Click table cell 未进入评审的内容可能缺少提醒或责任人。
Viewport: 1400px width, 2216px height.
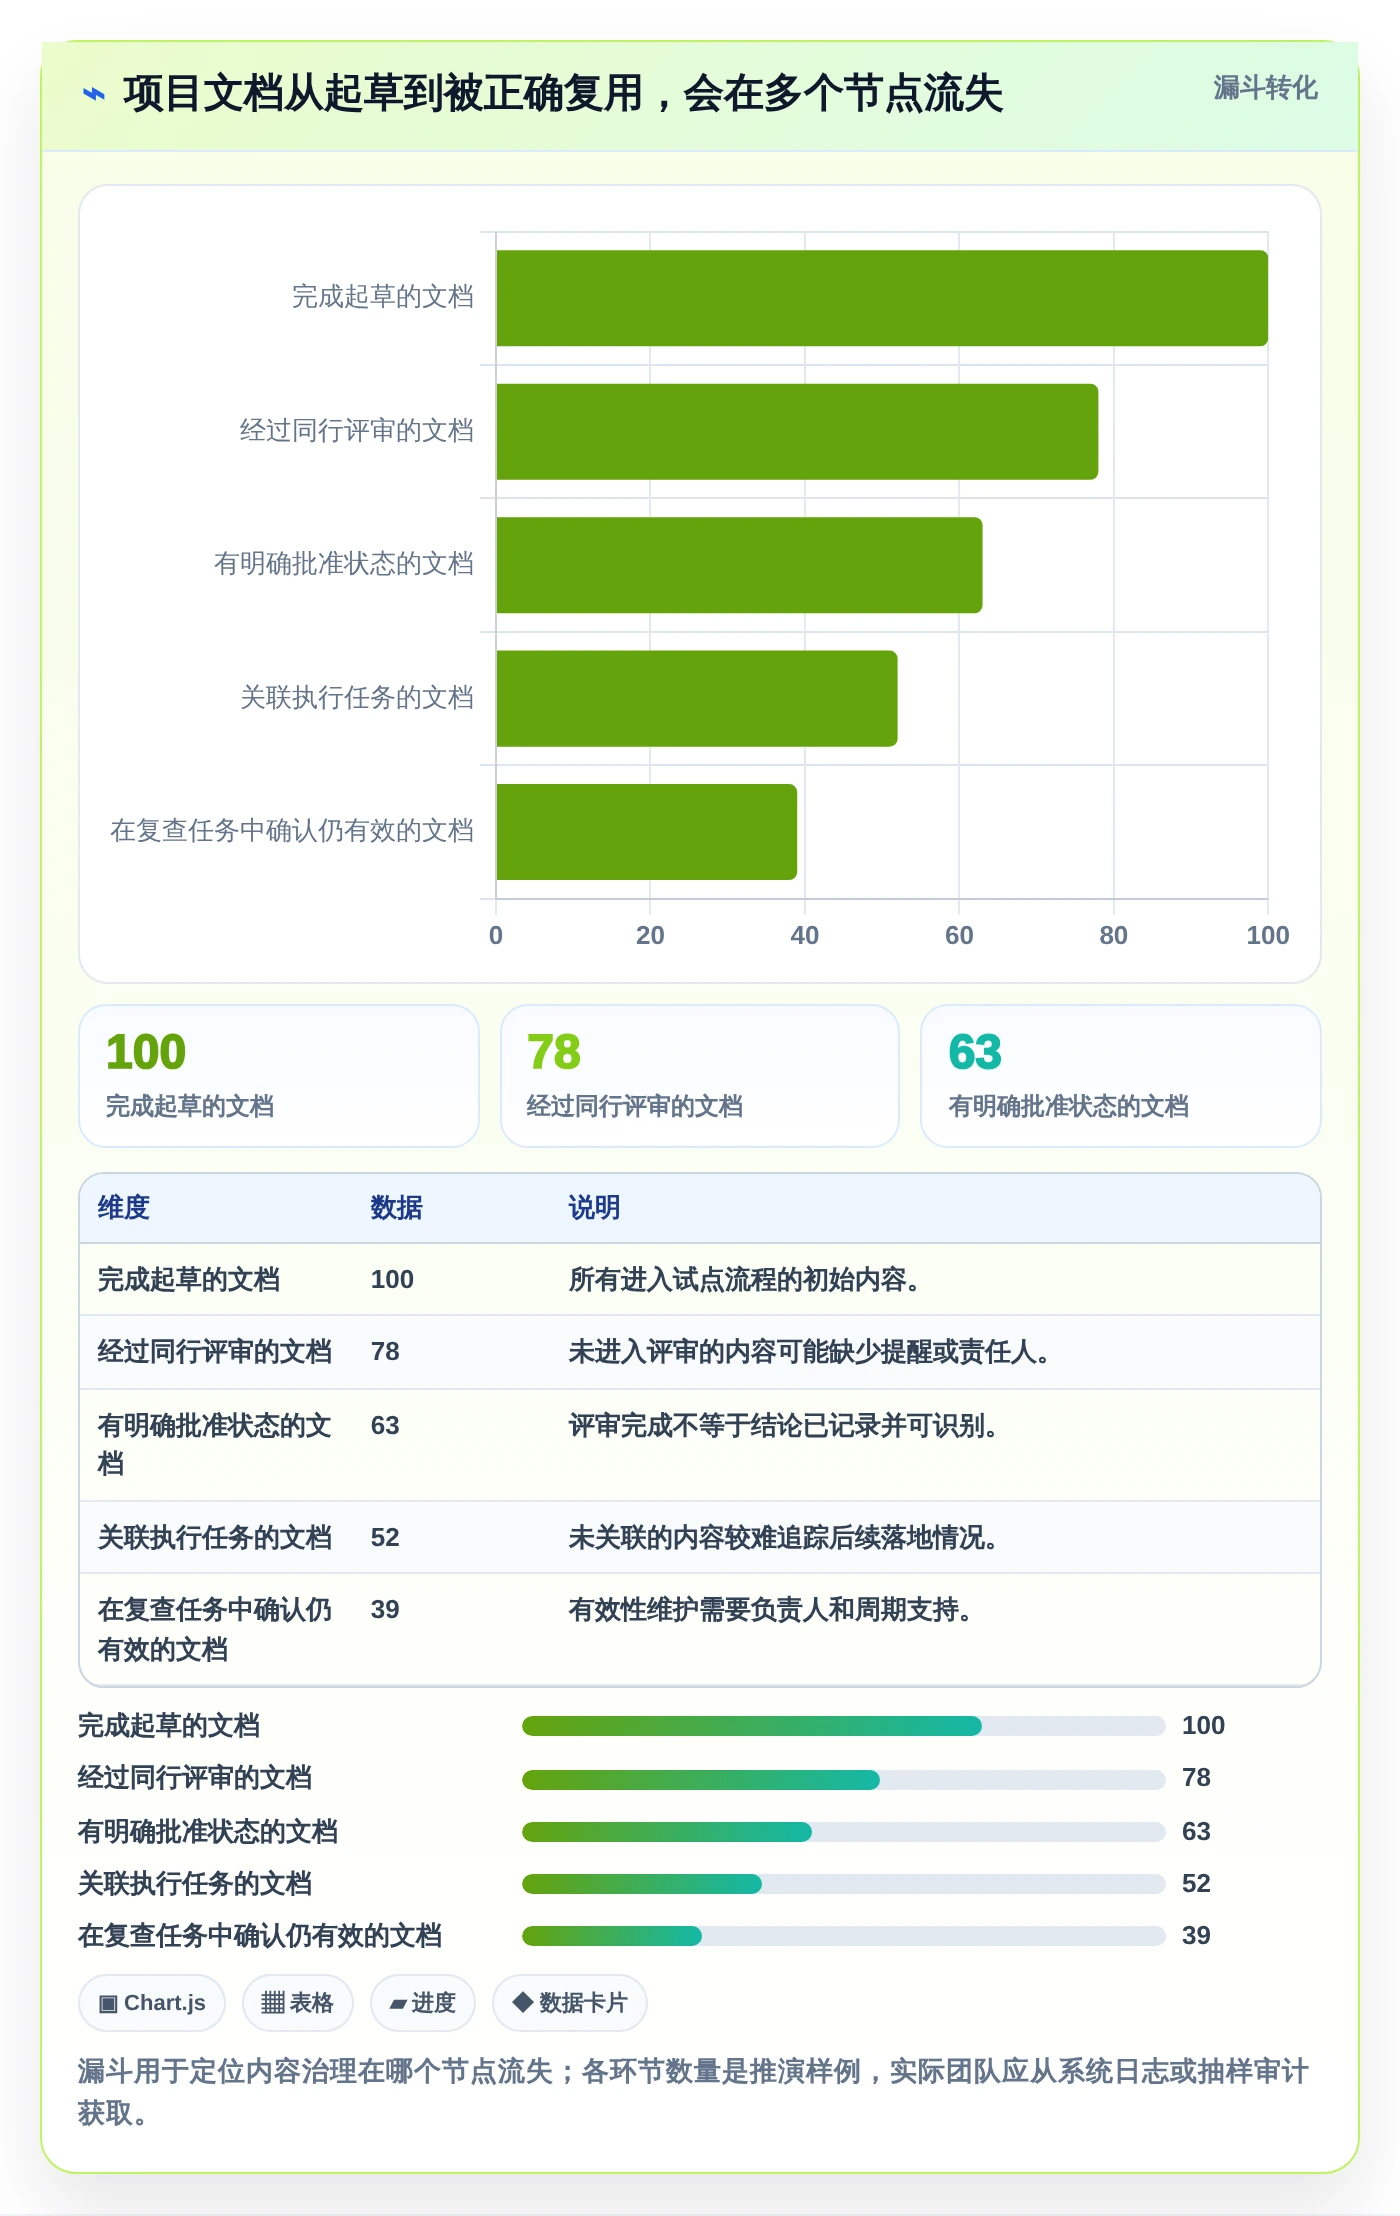tap(809, 1352)
